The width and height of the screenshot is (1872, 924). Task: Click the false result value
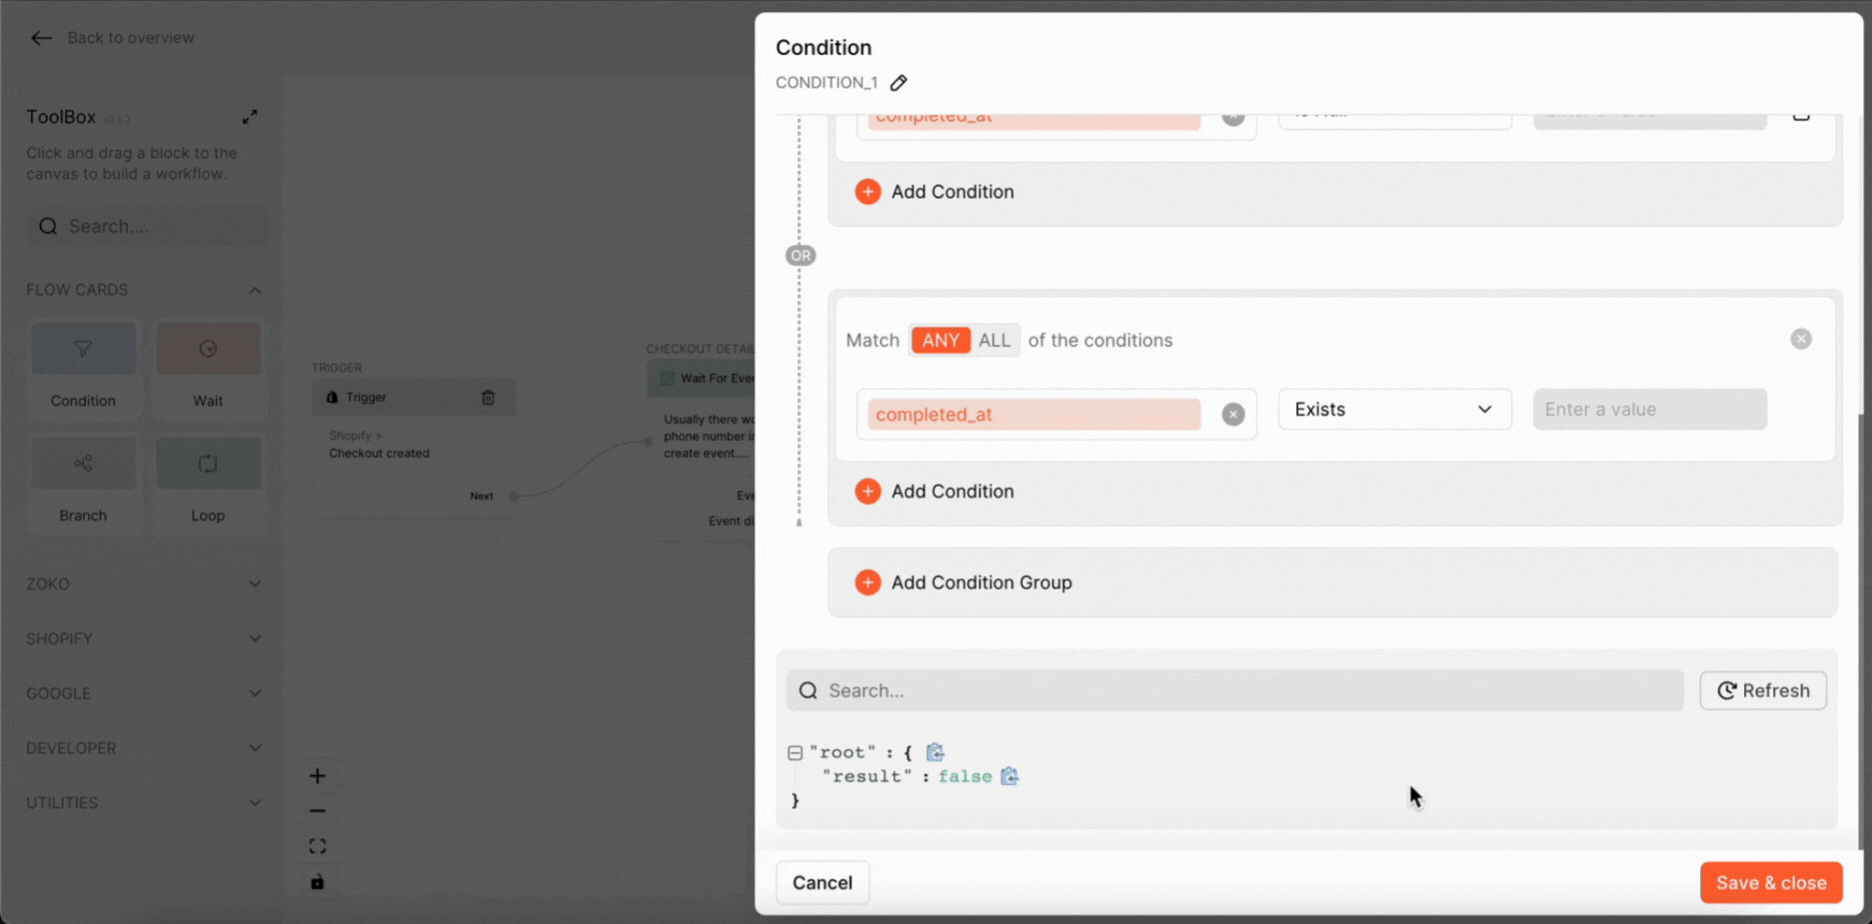(x=964, y=777)
